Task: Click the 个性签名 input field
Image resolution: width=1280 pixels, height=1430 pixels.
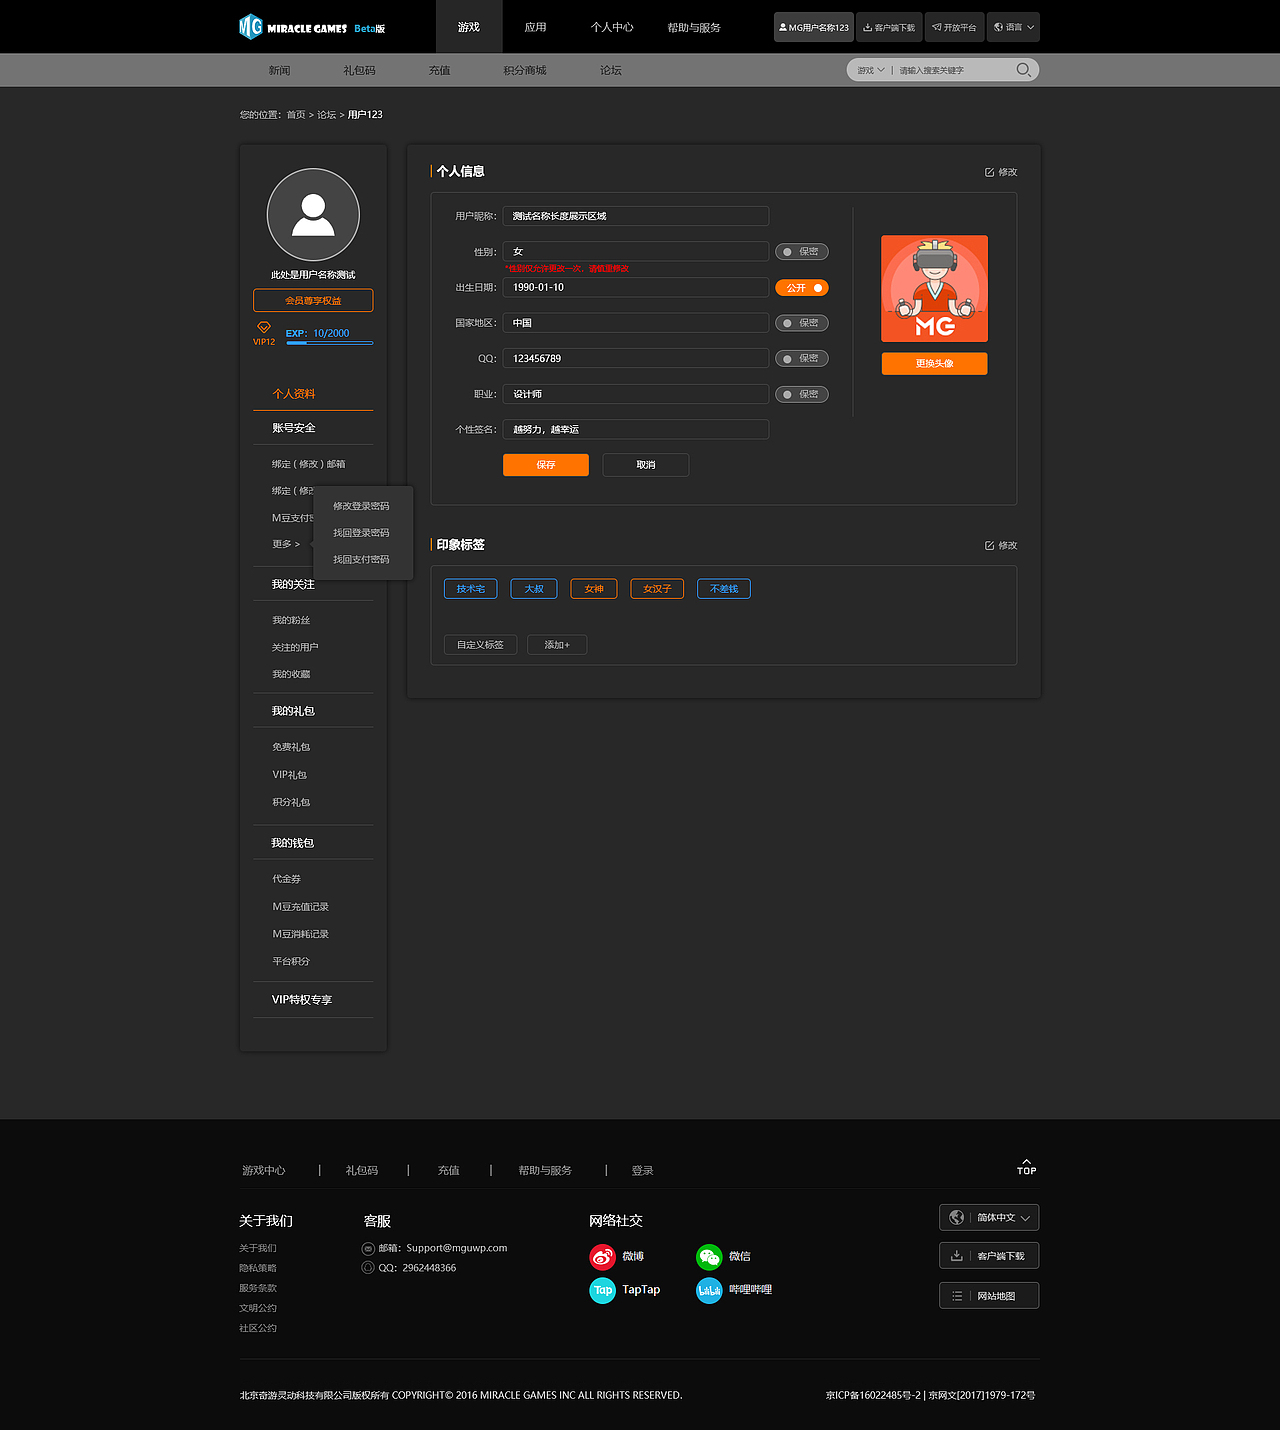Action: pyautogui.click(x=636, y=429)
